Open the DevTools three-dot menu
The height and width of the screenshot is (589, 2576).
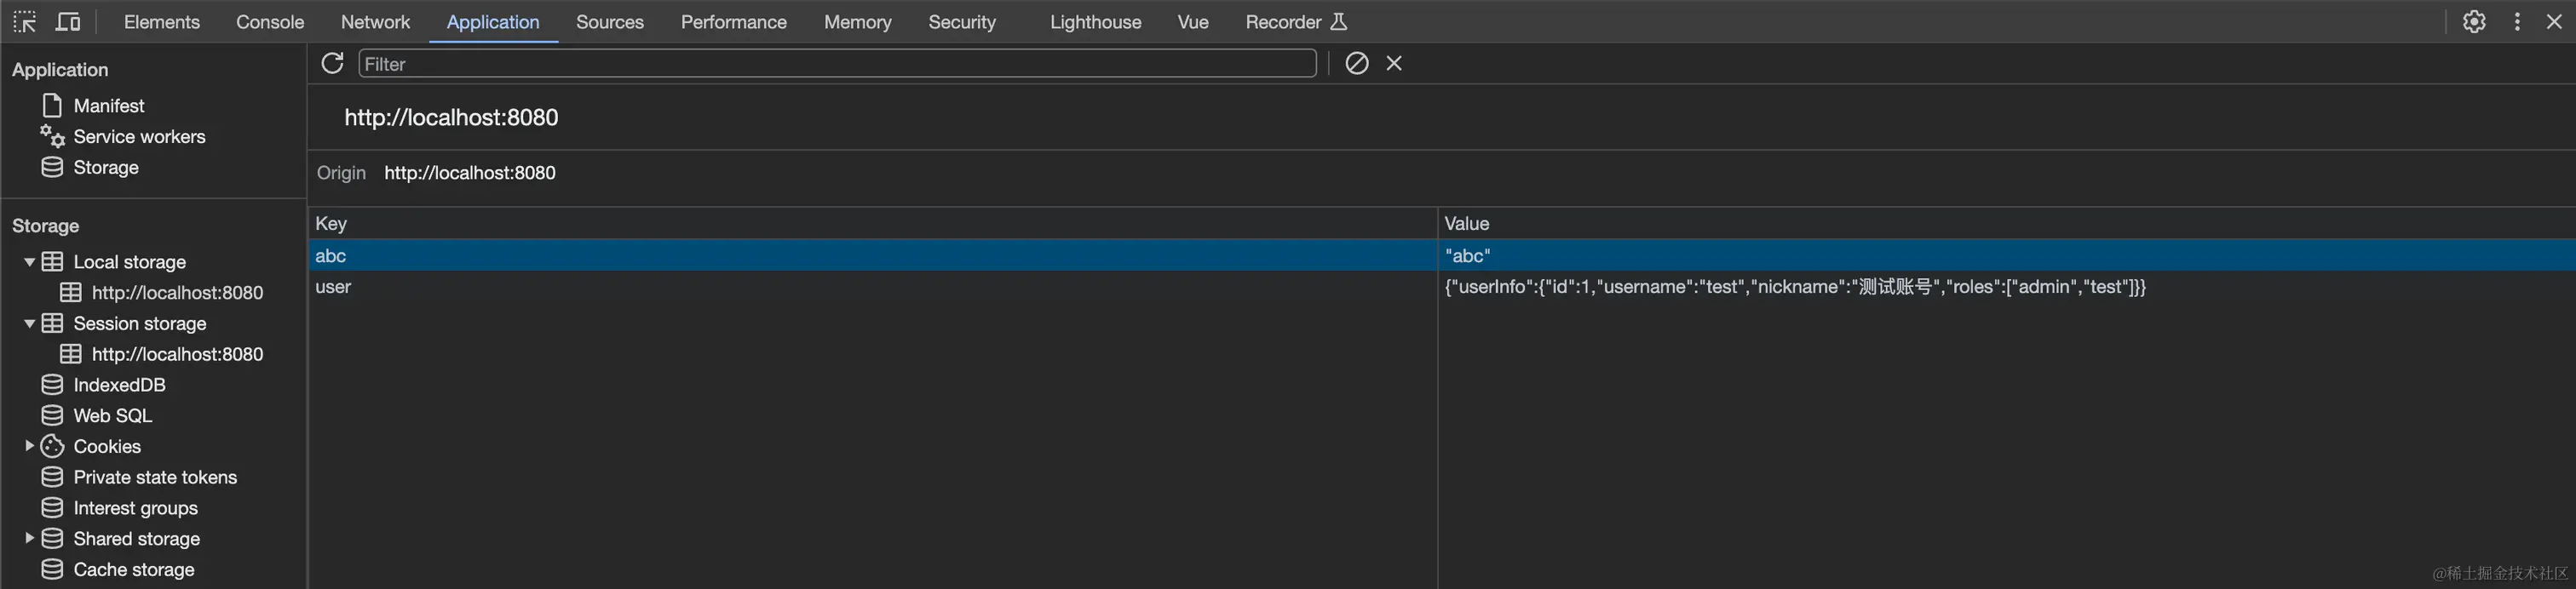click(2517, 21)
